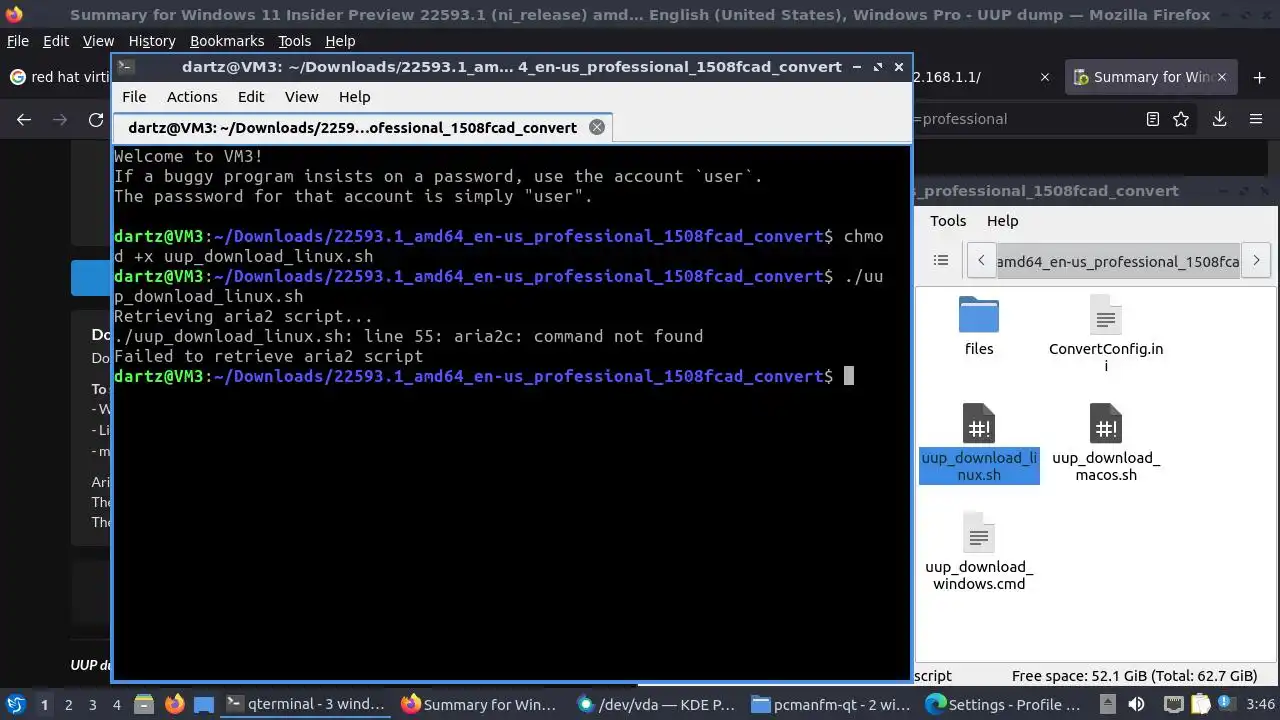Switch PCManFM to detailed list view icon

(x=940, y=260)
